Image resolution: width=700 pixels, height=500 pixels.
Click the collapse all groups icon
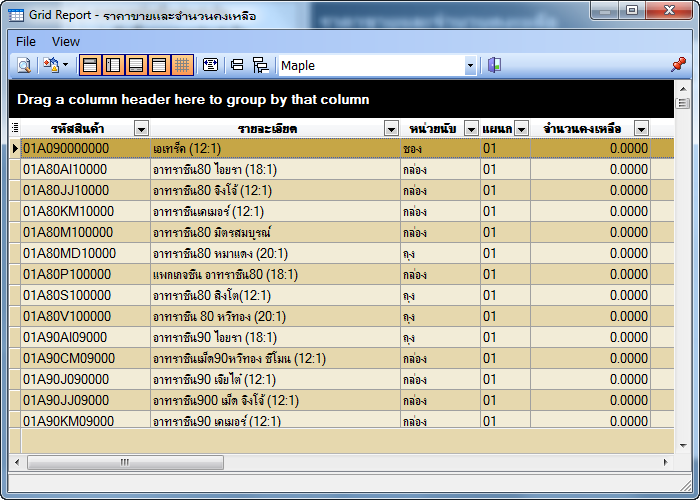[237, 65]
